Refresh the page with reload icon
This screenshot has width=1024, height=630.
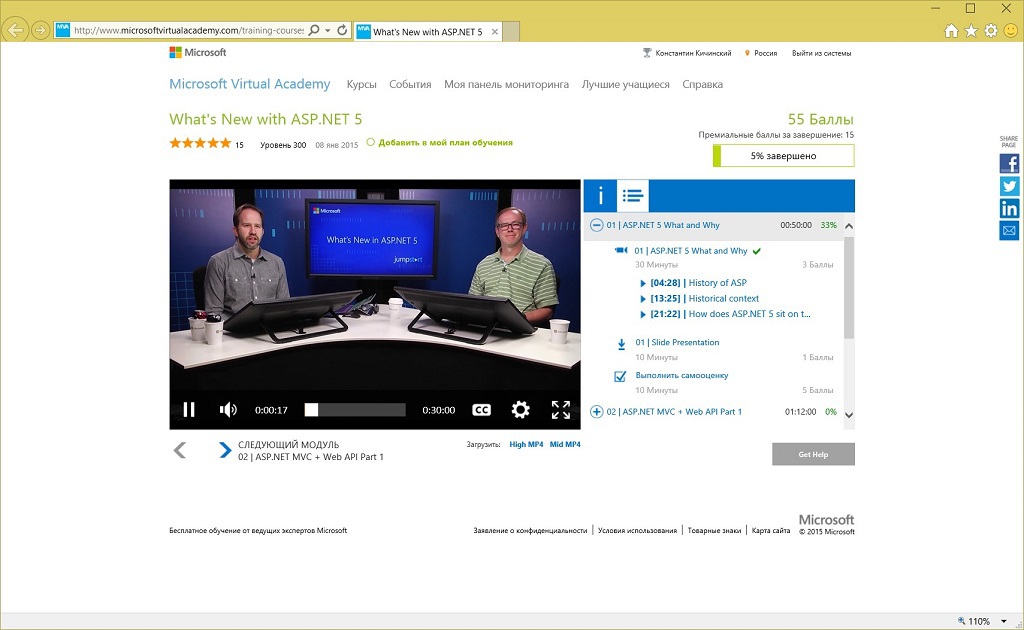342,30
